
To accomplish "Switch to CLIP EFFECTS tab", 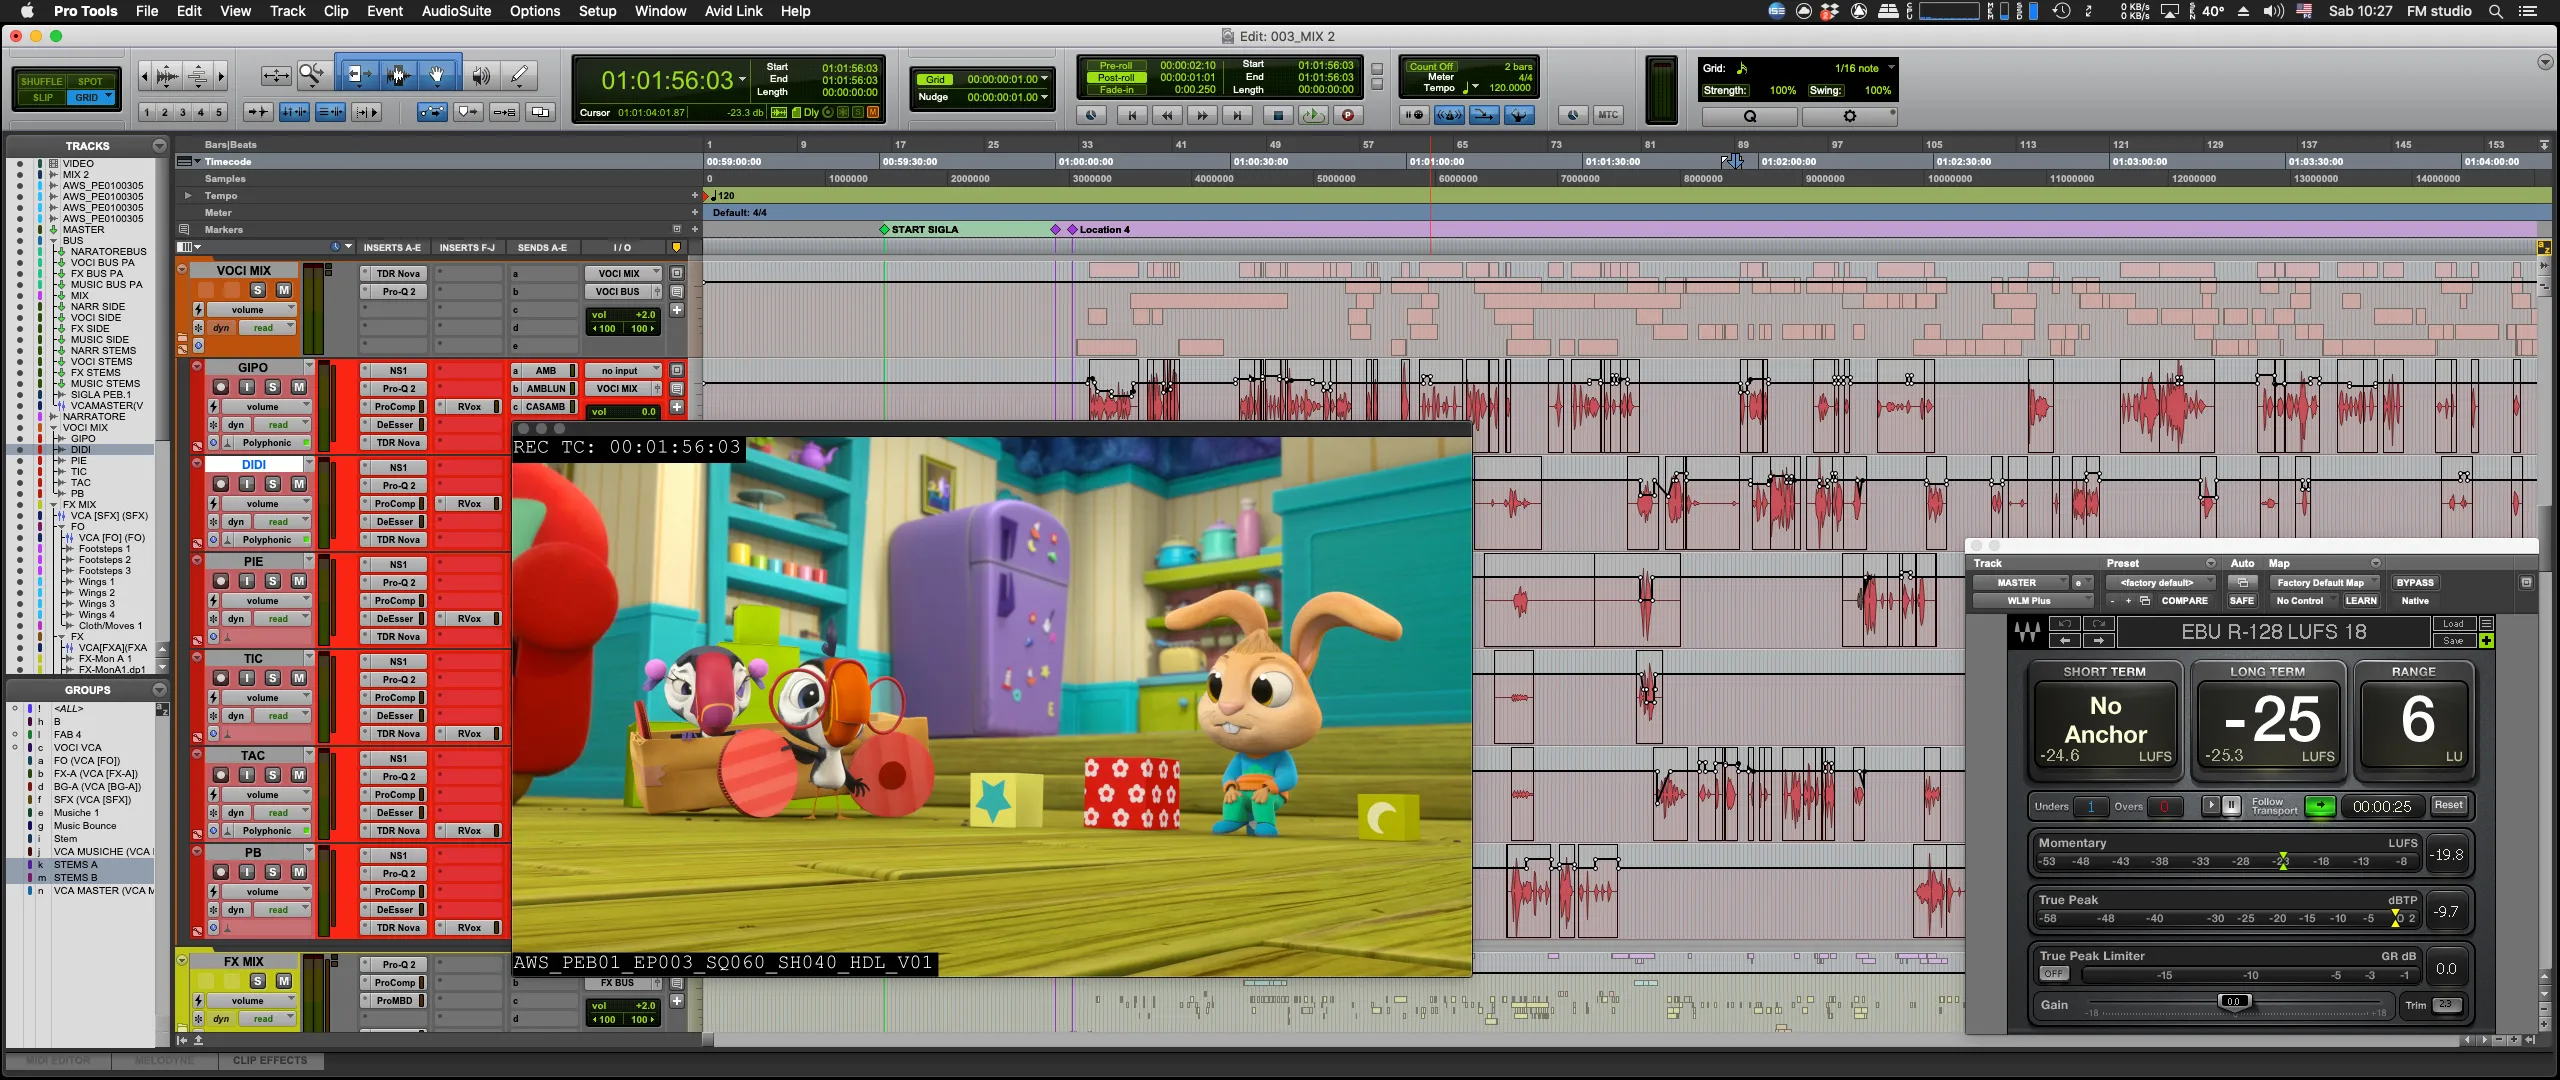I will click(x=270, y=1060).
